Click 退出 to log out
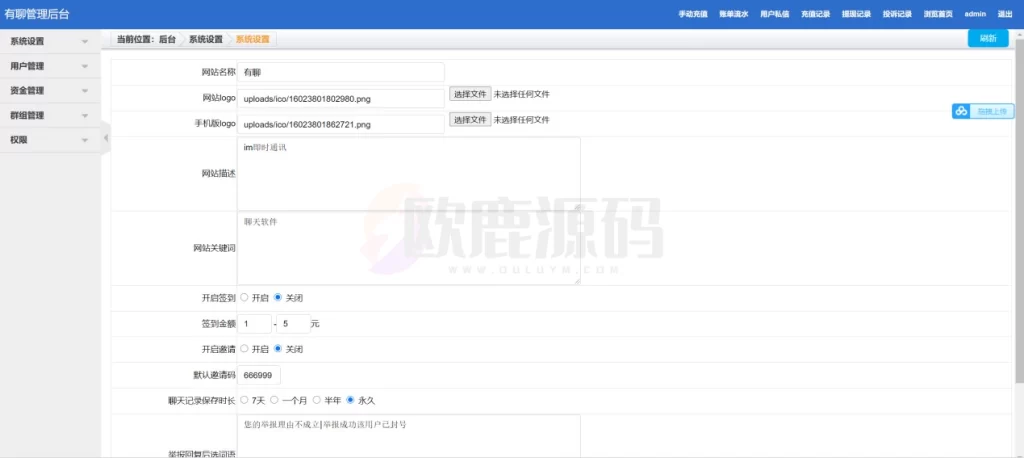 tap(1004, 14)
